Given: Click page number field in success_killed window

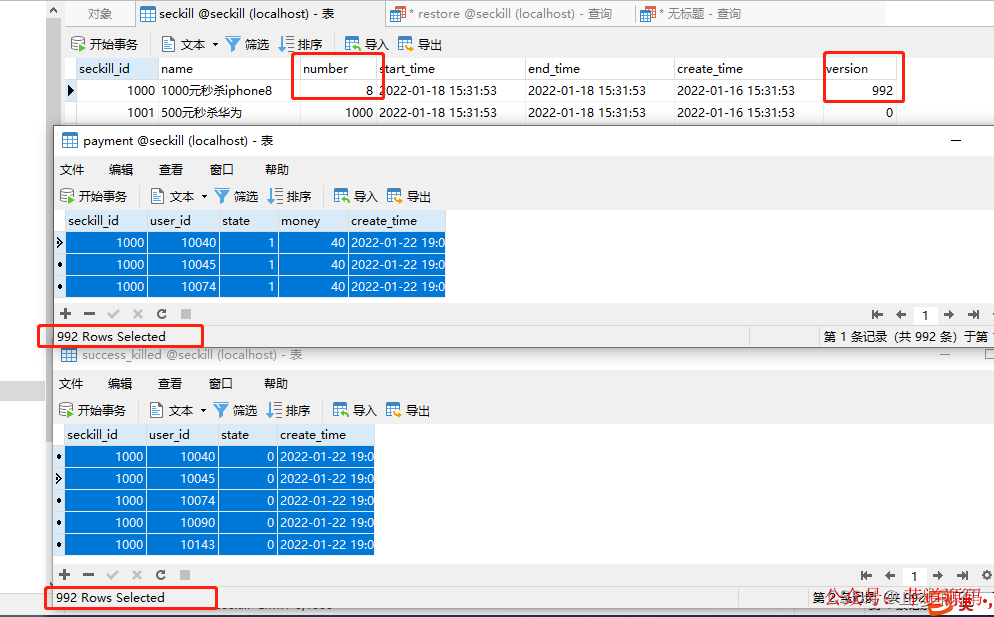Looking at the screenshot, I should point(914,576).
